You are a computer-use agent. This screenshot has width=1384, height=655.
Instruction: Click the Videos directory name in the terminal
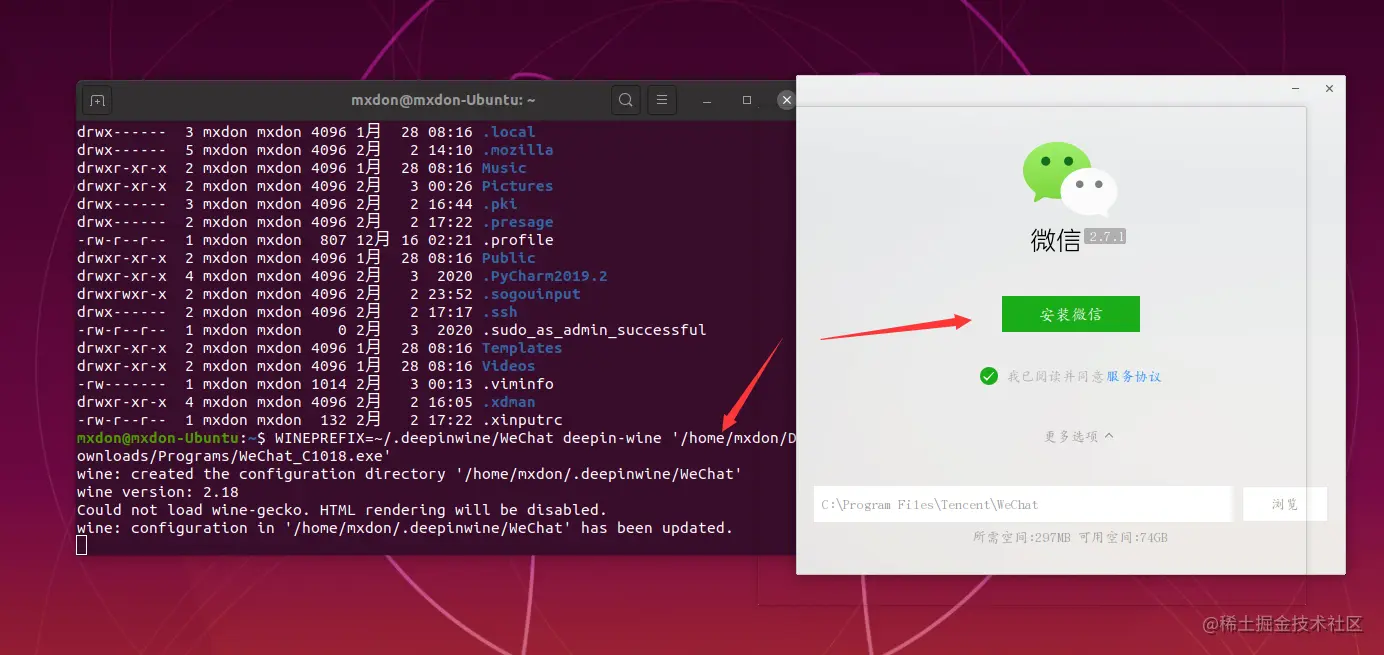pos(509,366)
